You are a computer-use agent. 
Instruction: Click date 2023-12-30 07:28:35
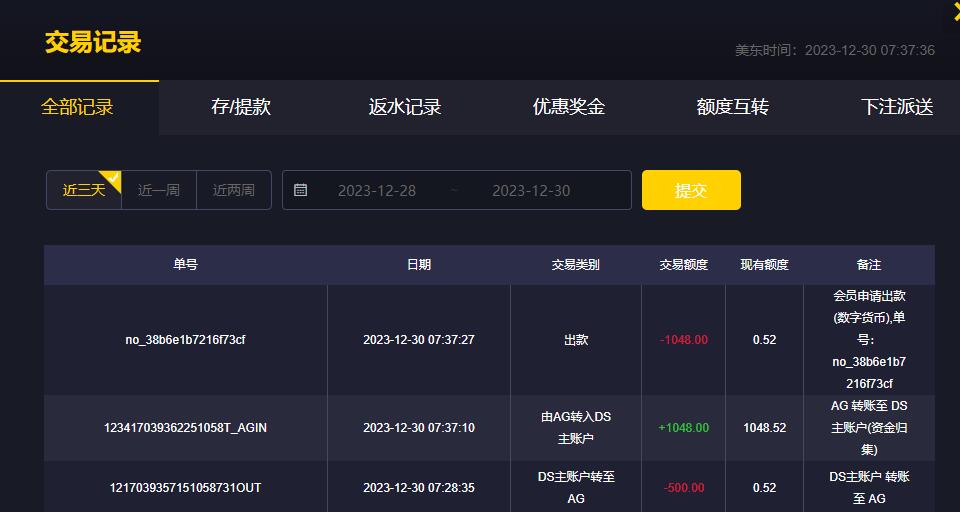coord(419,488)
